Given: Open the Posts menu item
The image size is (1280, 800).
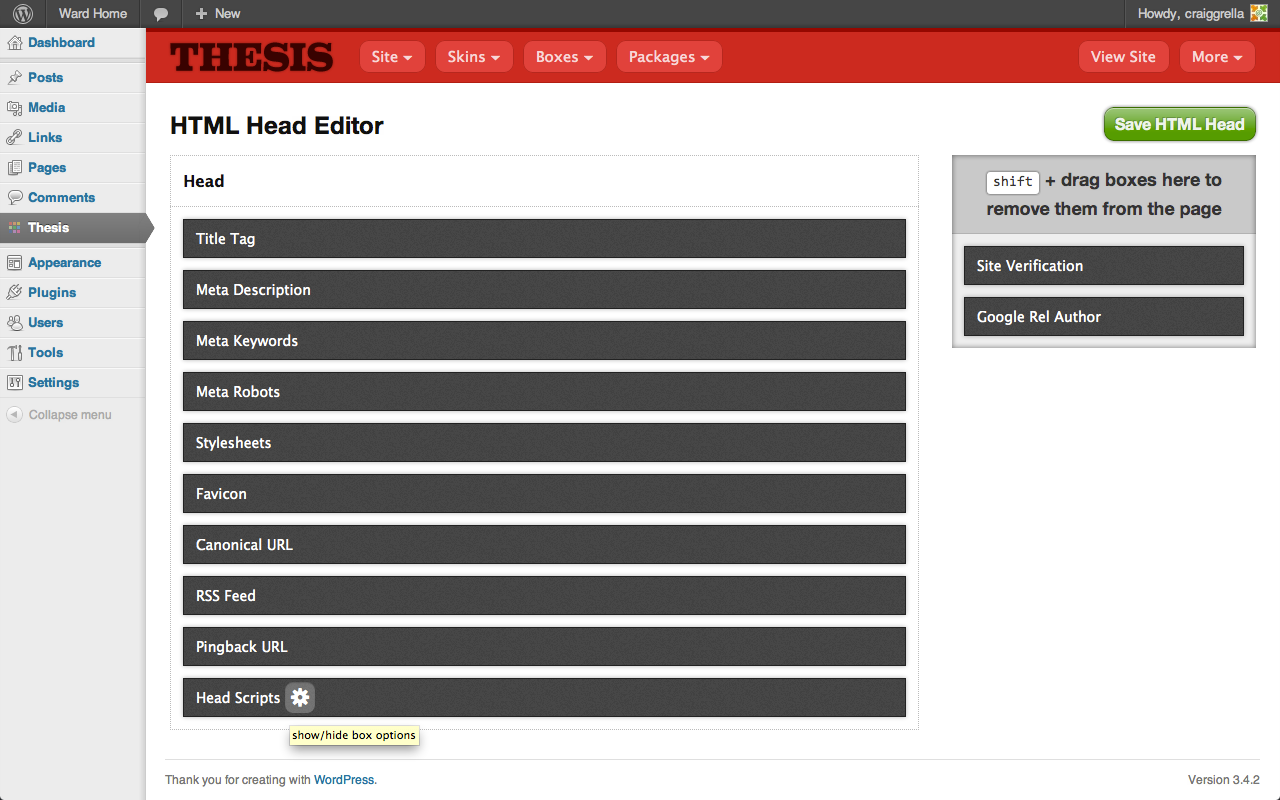Looking at the screenshot, I should pyautogui.click(x=45, y=78).
